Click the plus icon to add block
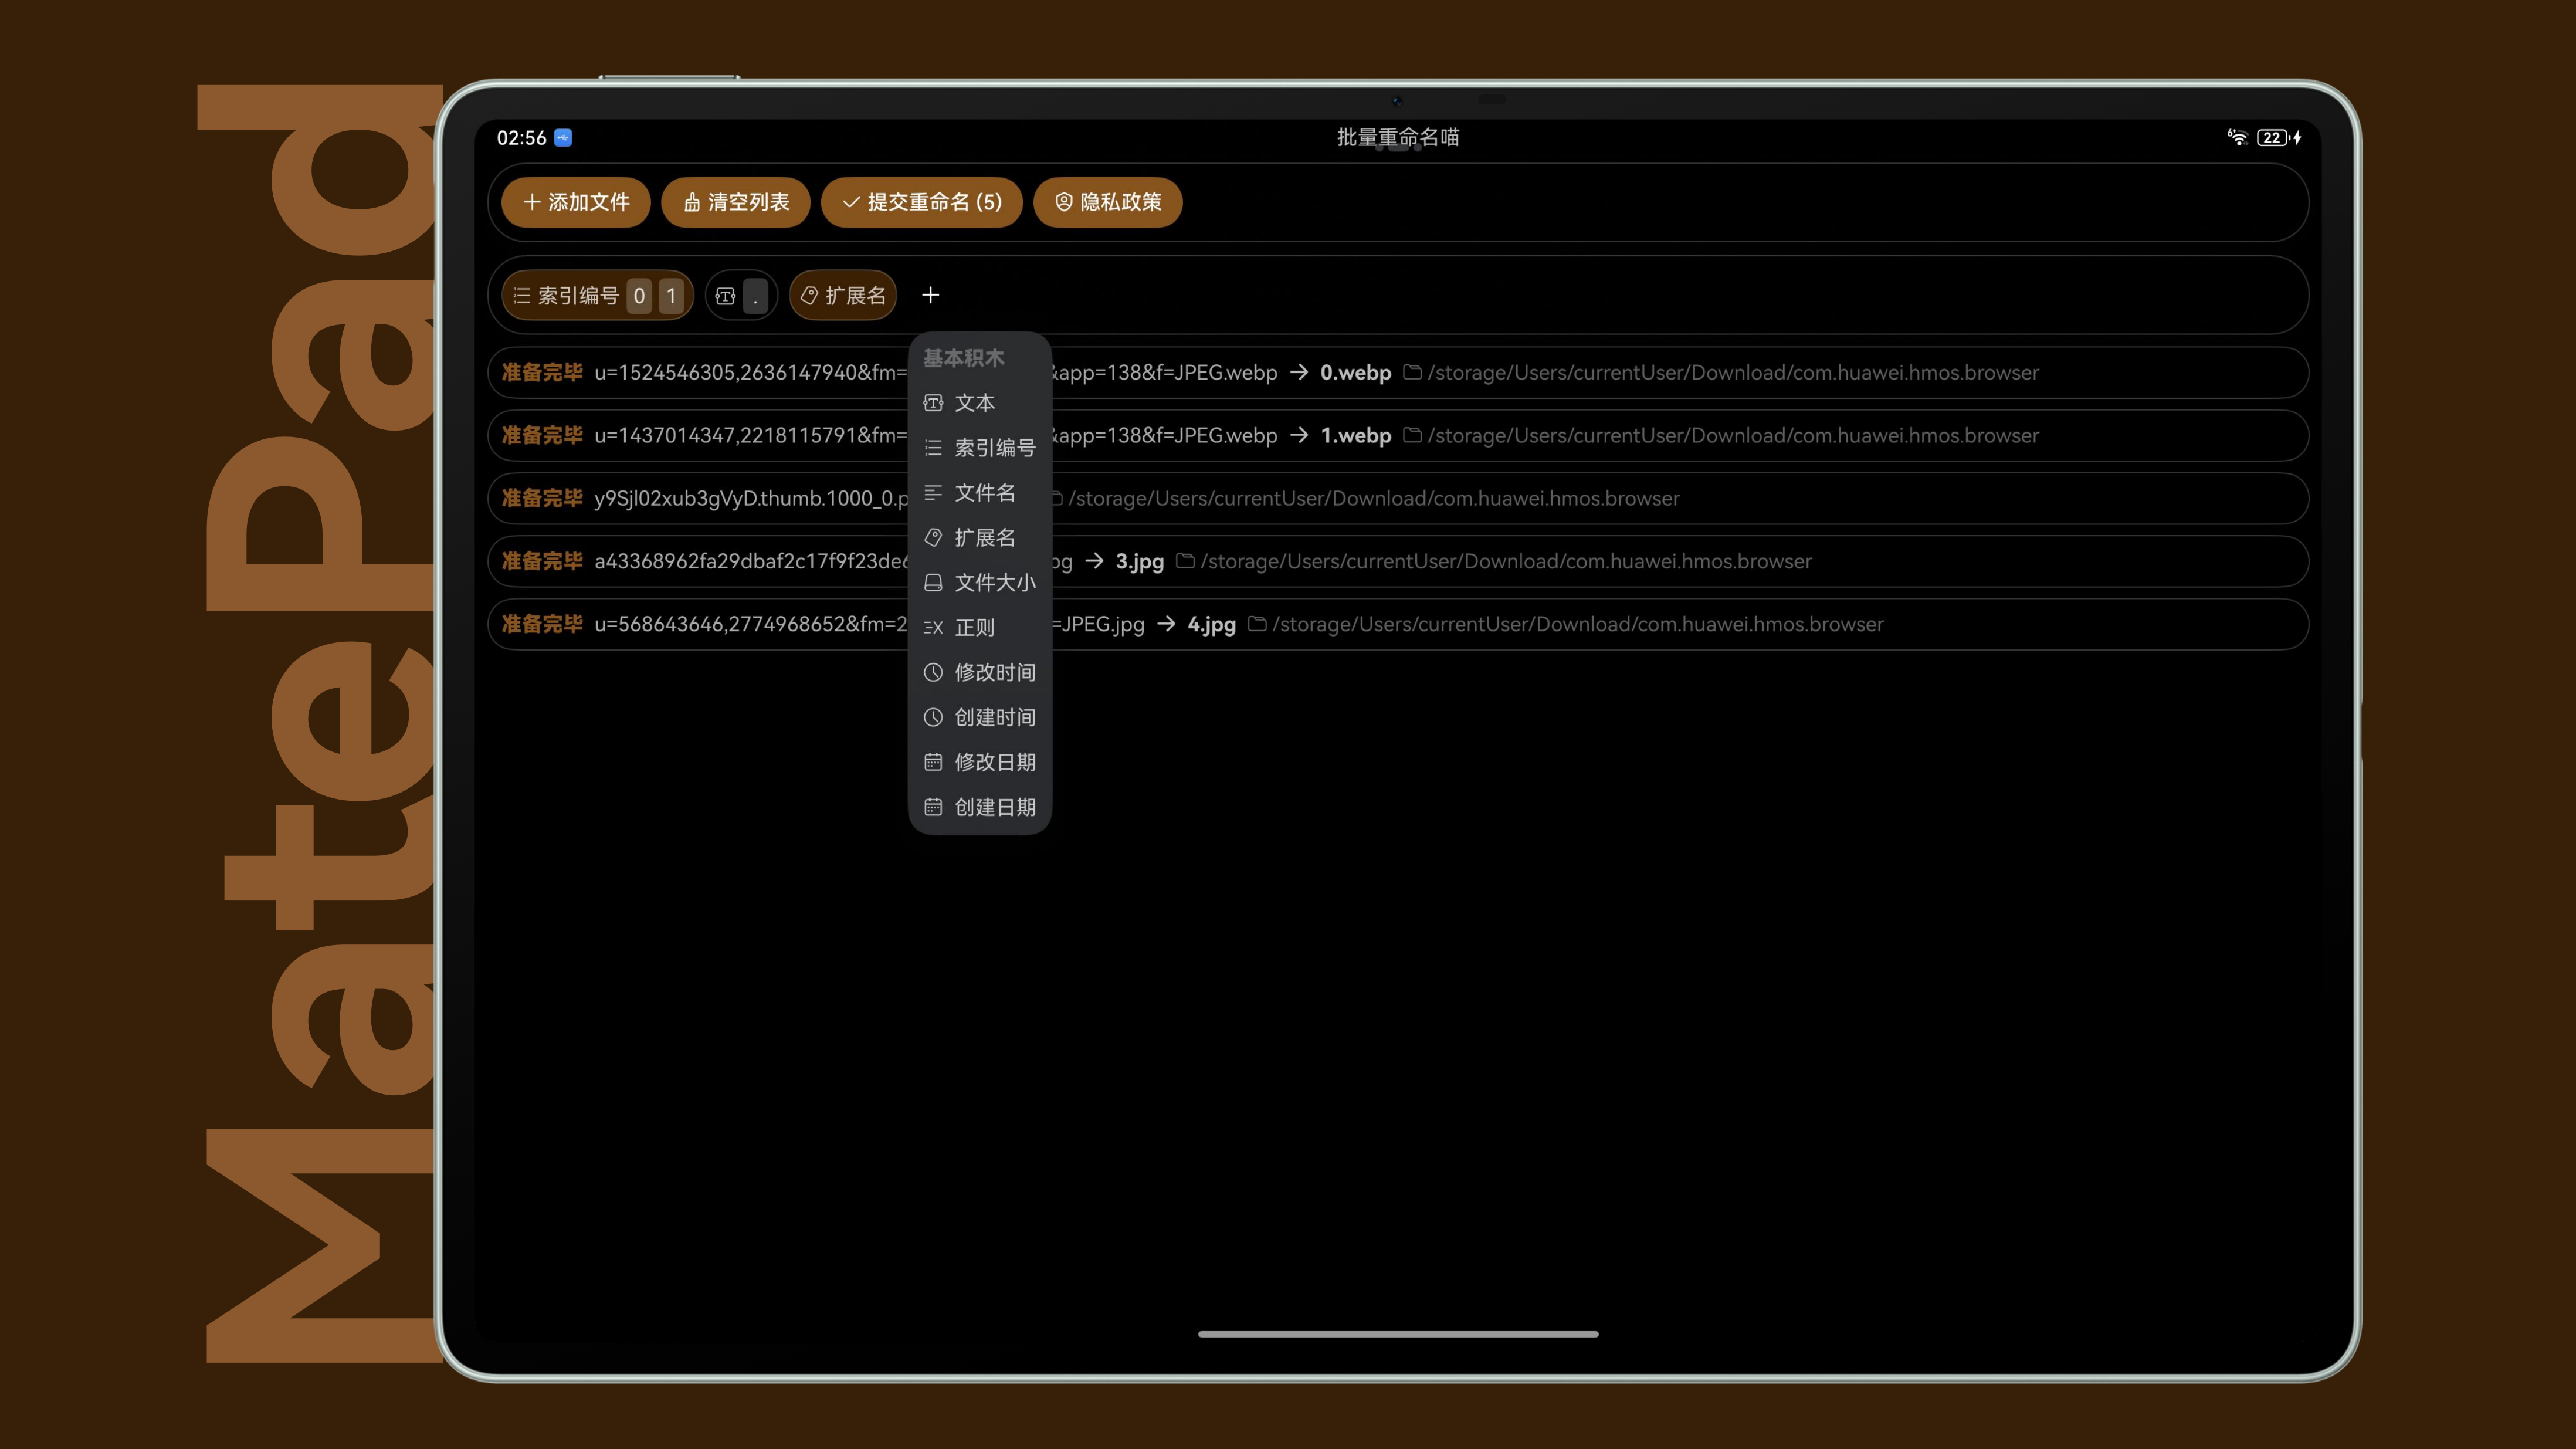The width and height of the screenshot is (2576, 1449). [930, 295]
